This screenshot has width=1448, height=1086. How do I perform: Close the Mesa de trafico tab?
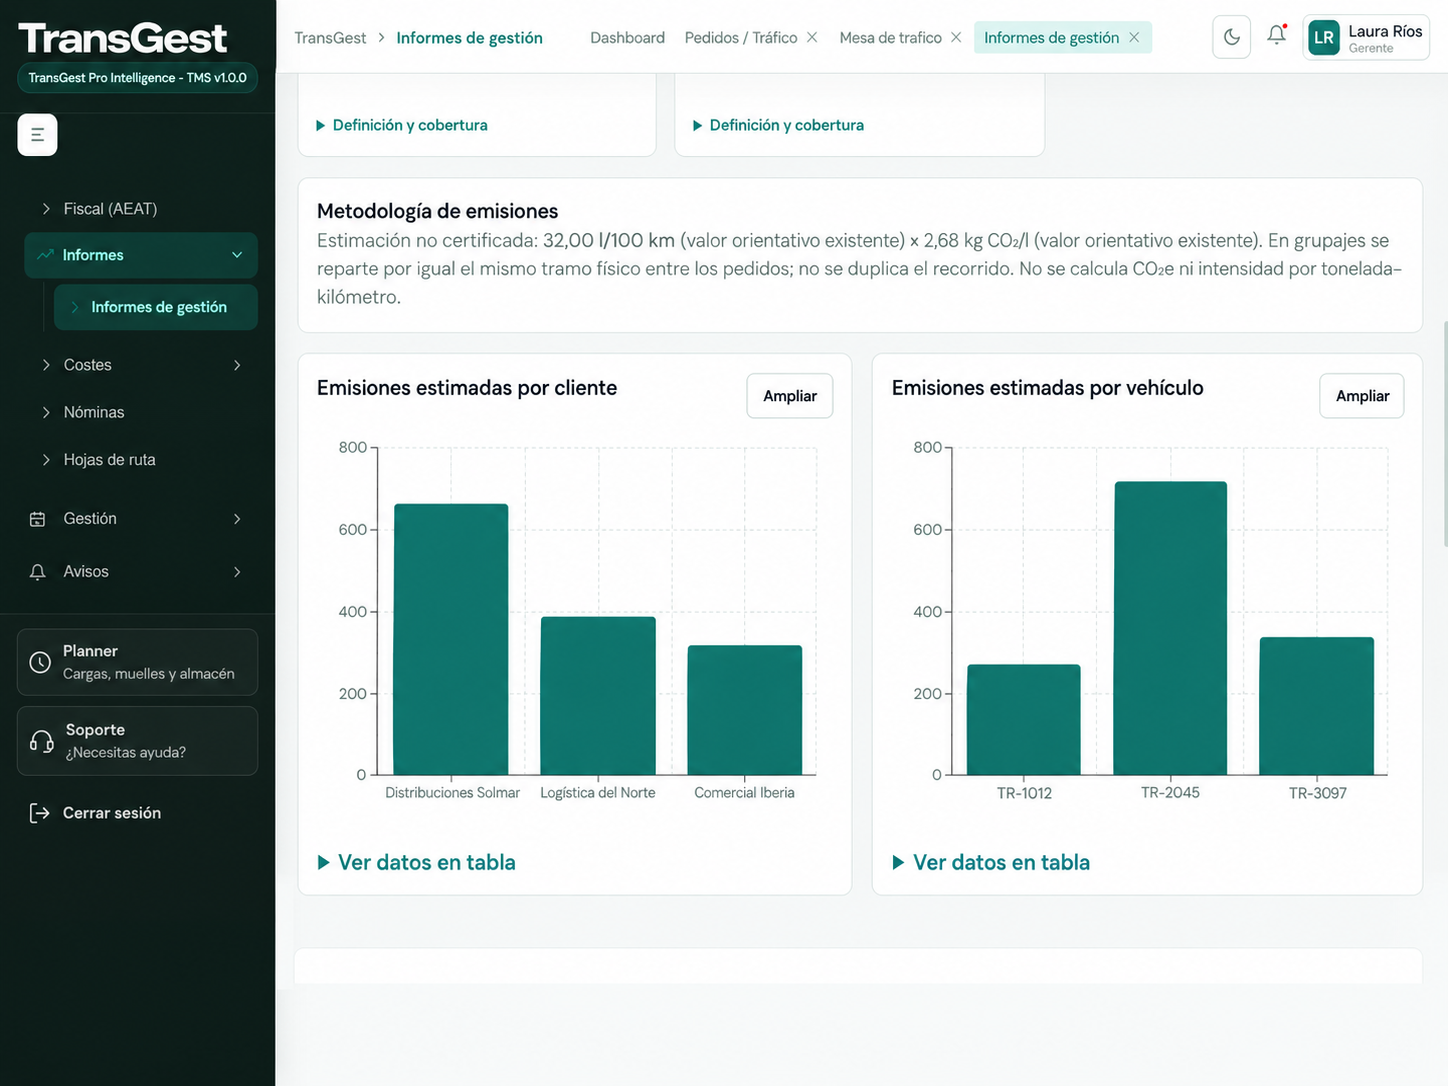pyautogui.click(x=956, y=37)
